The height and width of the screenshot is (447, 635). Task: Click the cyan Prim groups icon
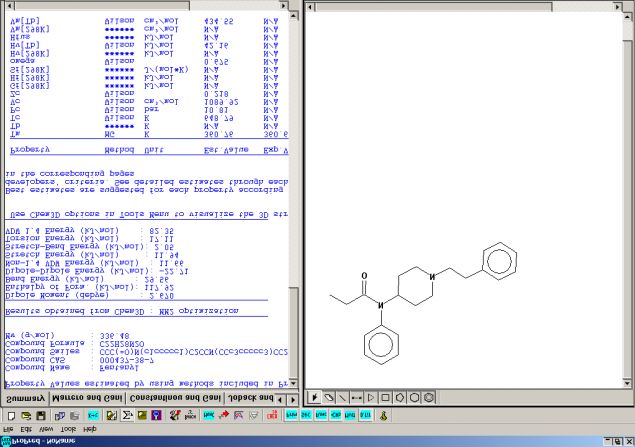click(x=292, y=415)
